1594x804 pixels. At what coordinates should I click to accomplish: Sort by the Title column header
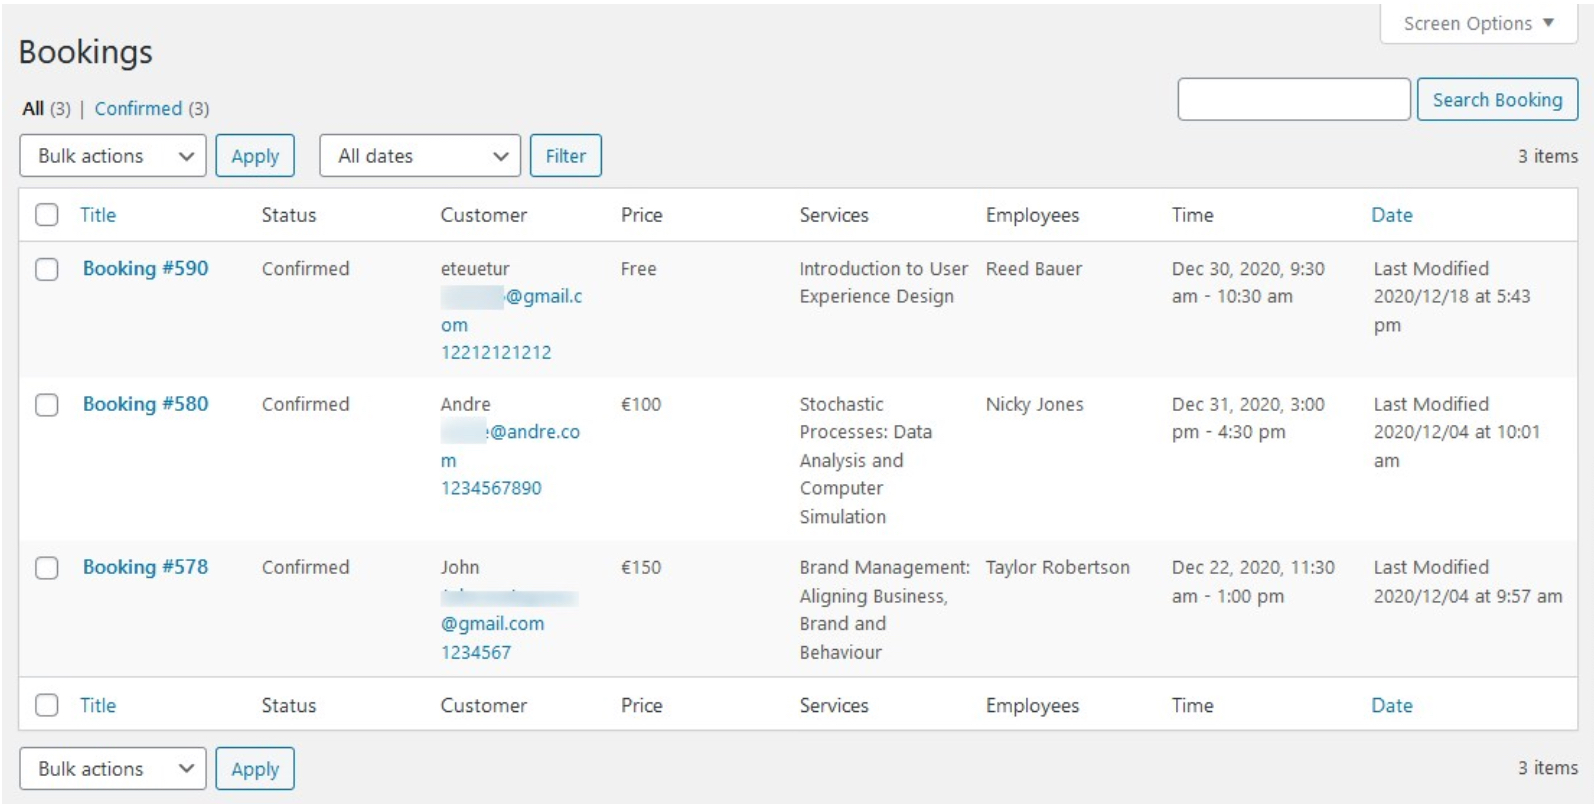98,215
